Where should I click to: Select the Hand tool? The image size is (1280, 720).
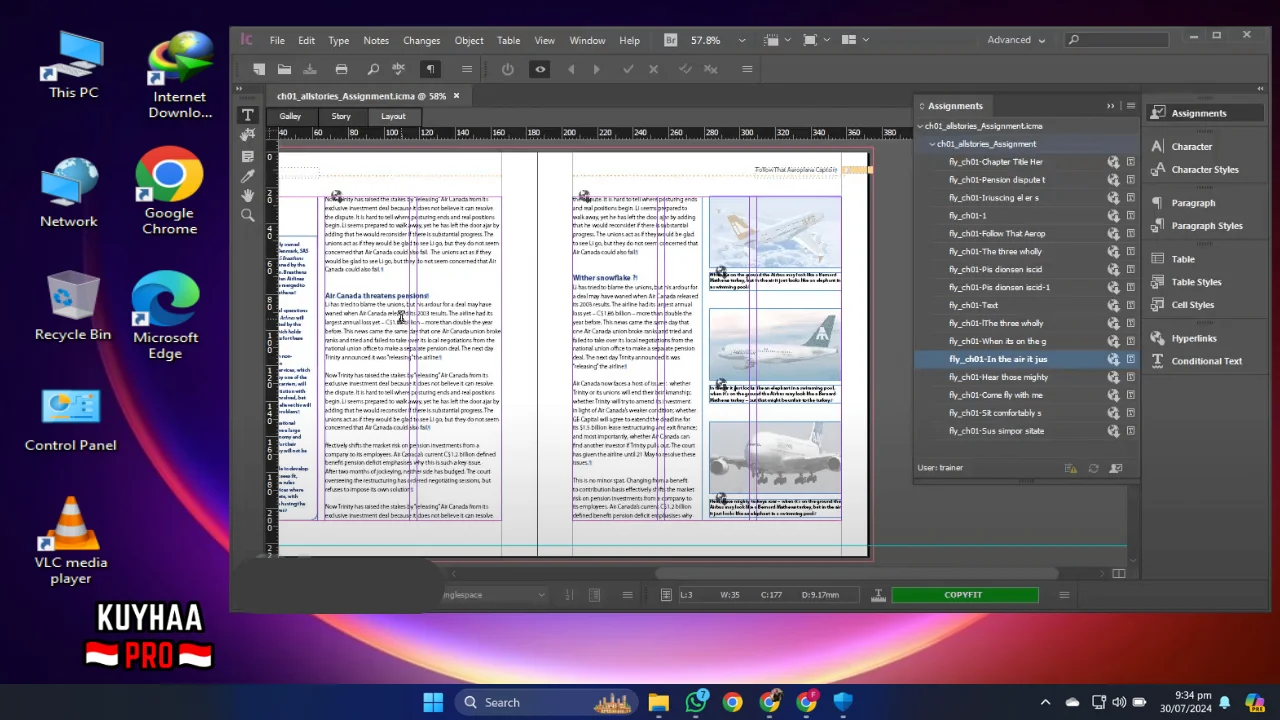(248, 195)
